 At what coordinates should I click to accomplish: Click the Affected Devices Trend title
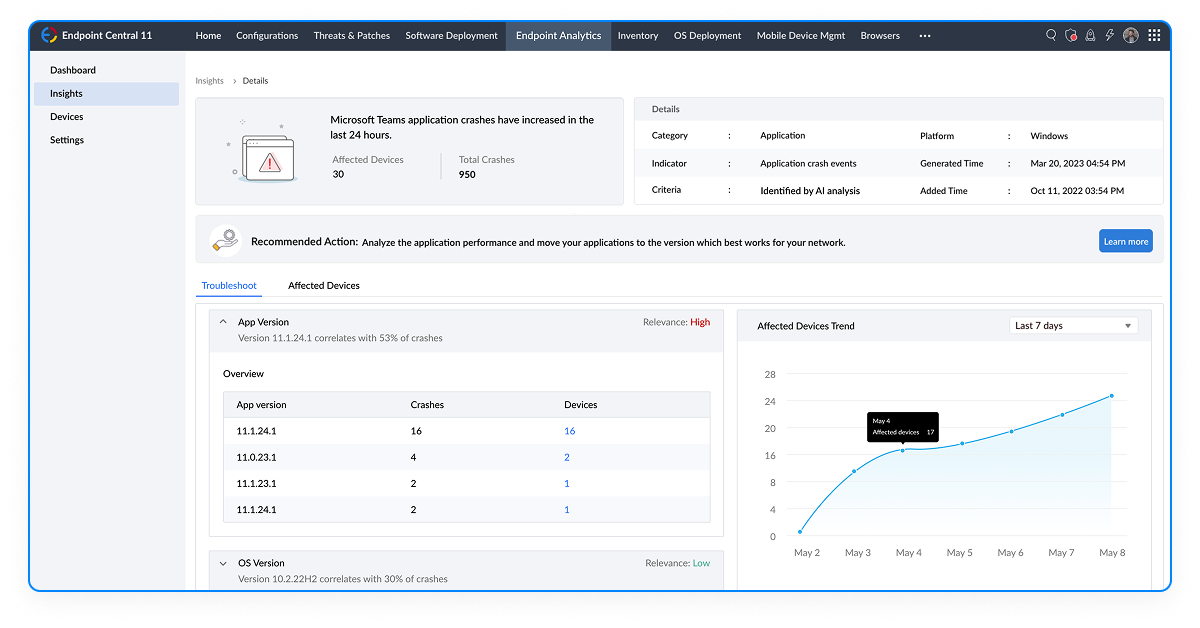pyautogui.click(x=806, y=326)
